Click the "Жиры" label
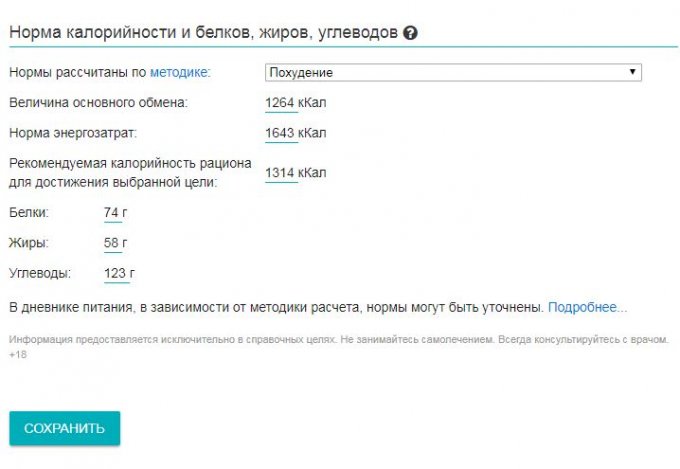680x469 pixels. point(28,242)
